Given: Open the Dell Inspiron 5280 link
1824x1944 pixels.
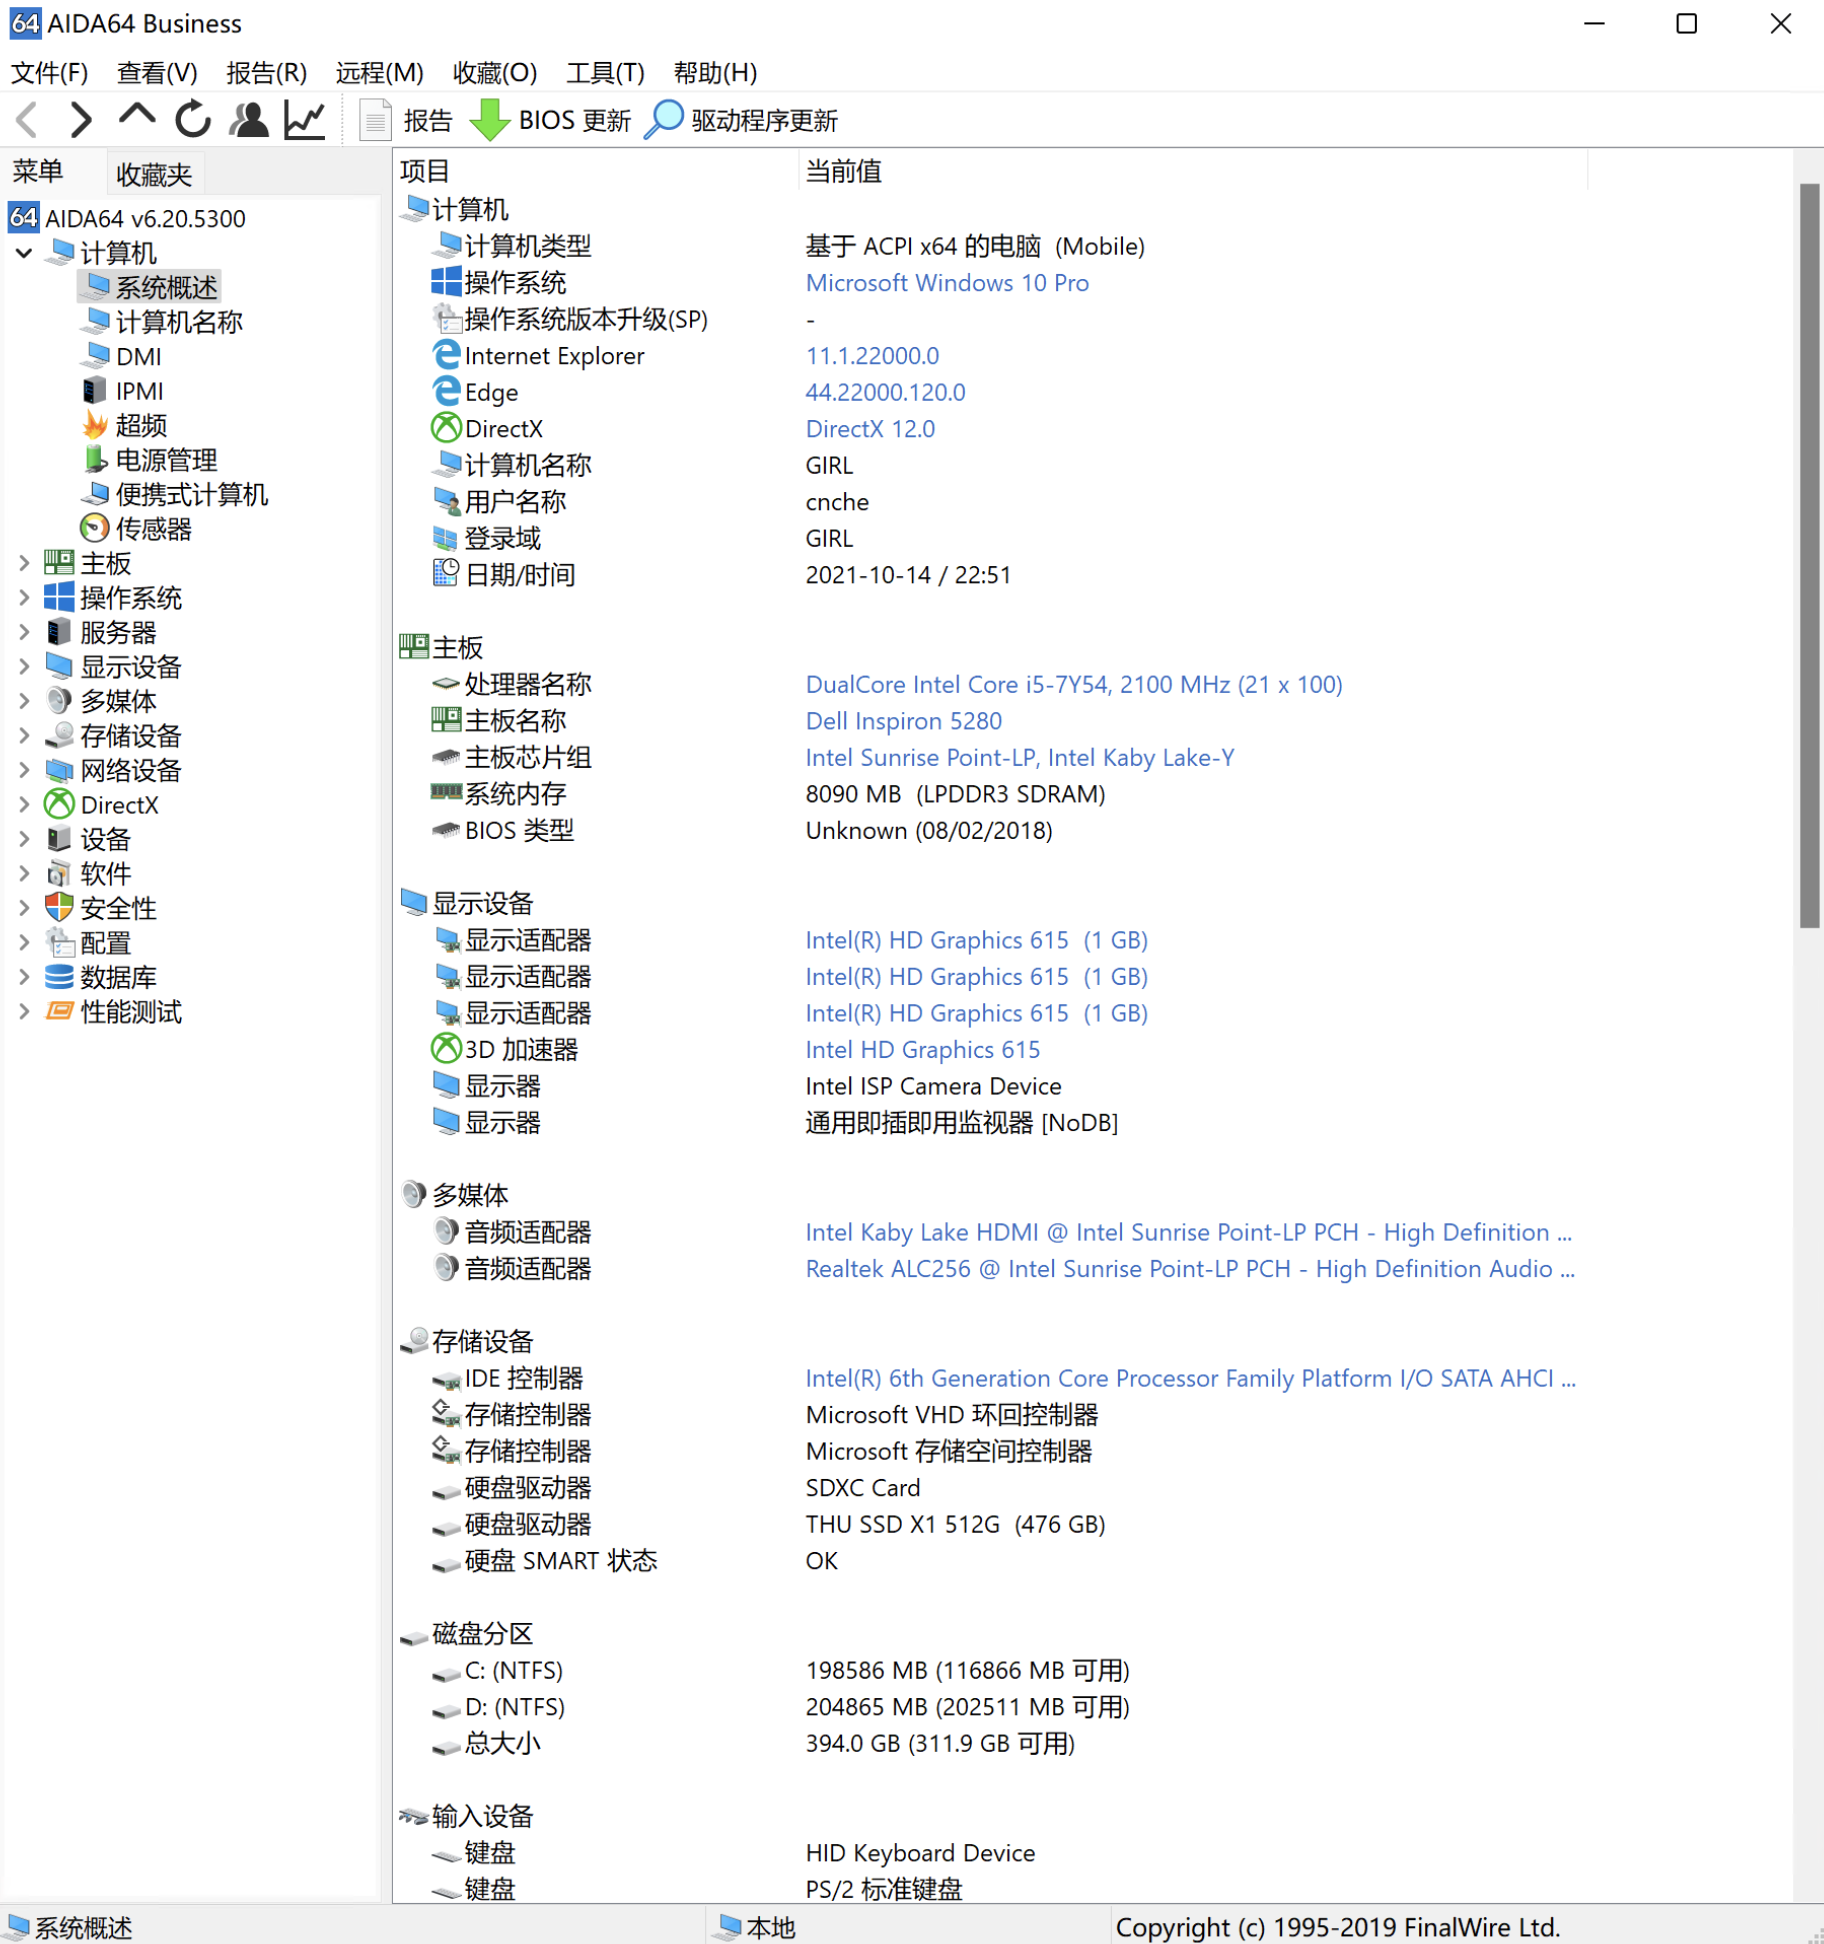Looking at the screenshot, I should (x=903, y=721).
